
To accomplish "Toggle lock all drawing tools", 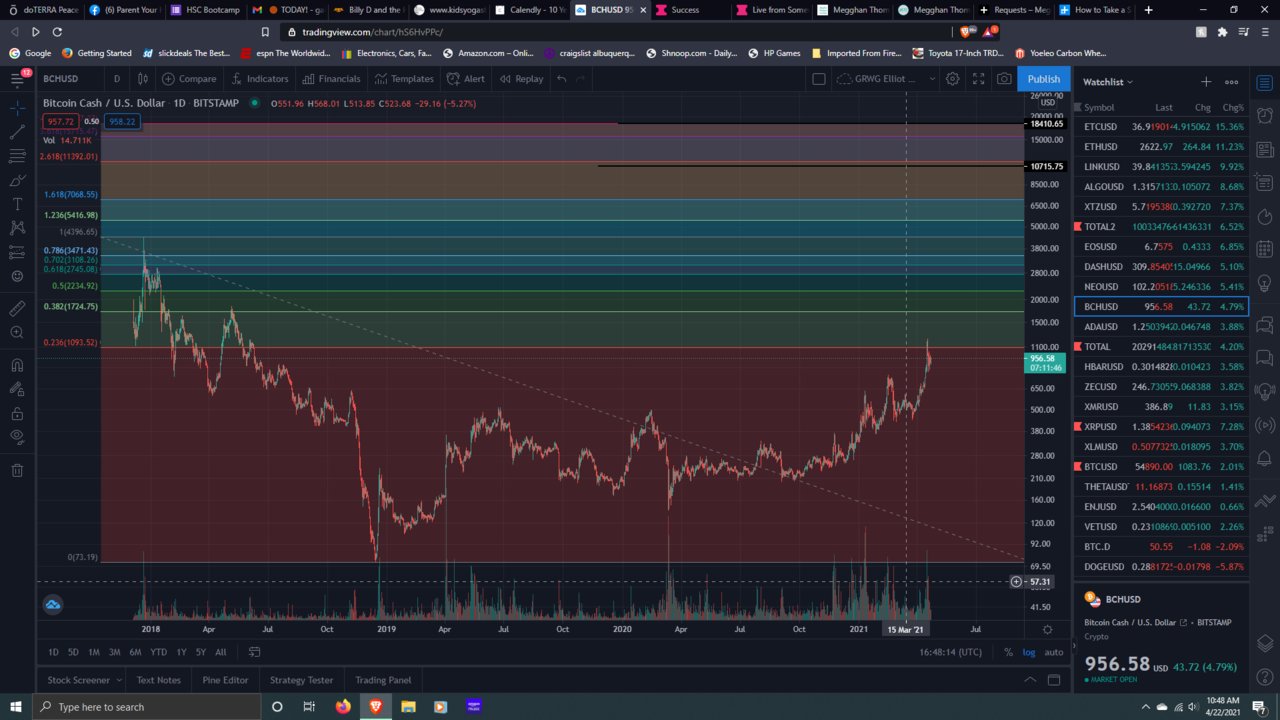I will tap(17, 413).
